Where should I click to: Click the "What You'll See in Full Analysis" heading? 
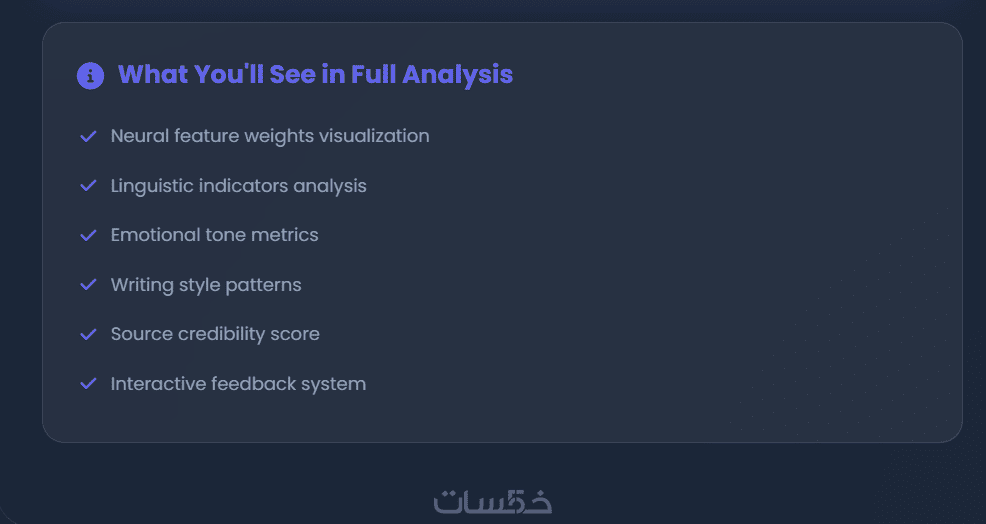click(x=315, y=74)
